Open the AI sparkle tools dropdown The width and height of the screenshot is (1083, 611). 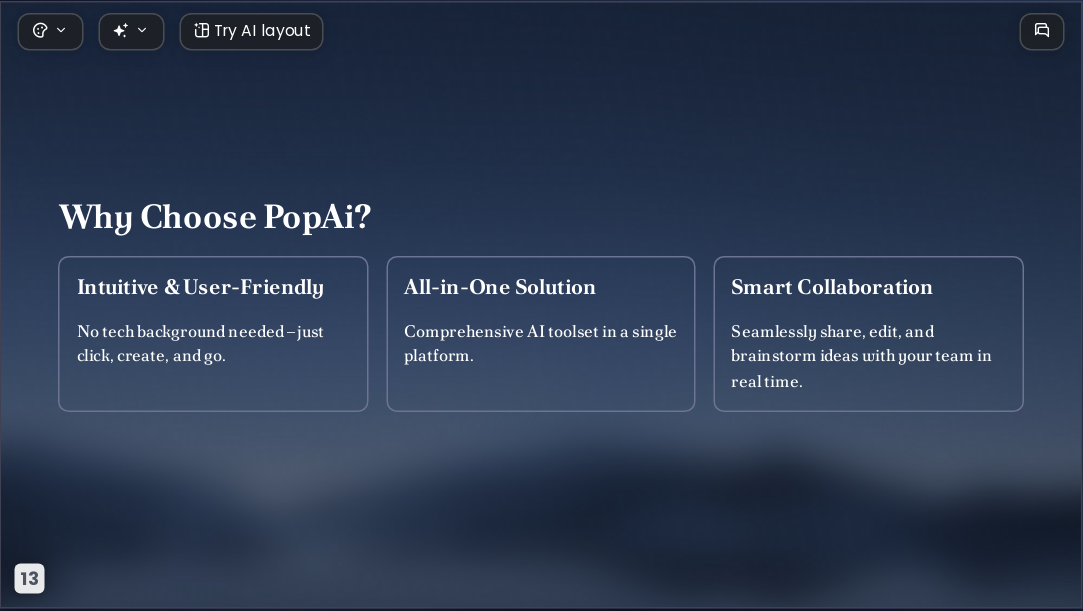coord(131,32)
